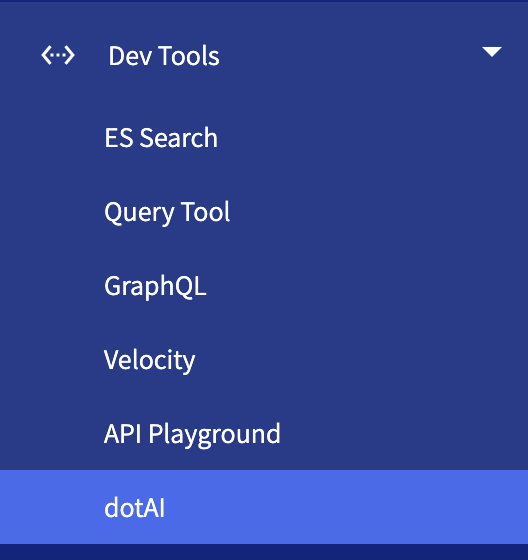Choose the GraphQL navigation link
This screenshot has height=560, width=528.
click(155, 286)
